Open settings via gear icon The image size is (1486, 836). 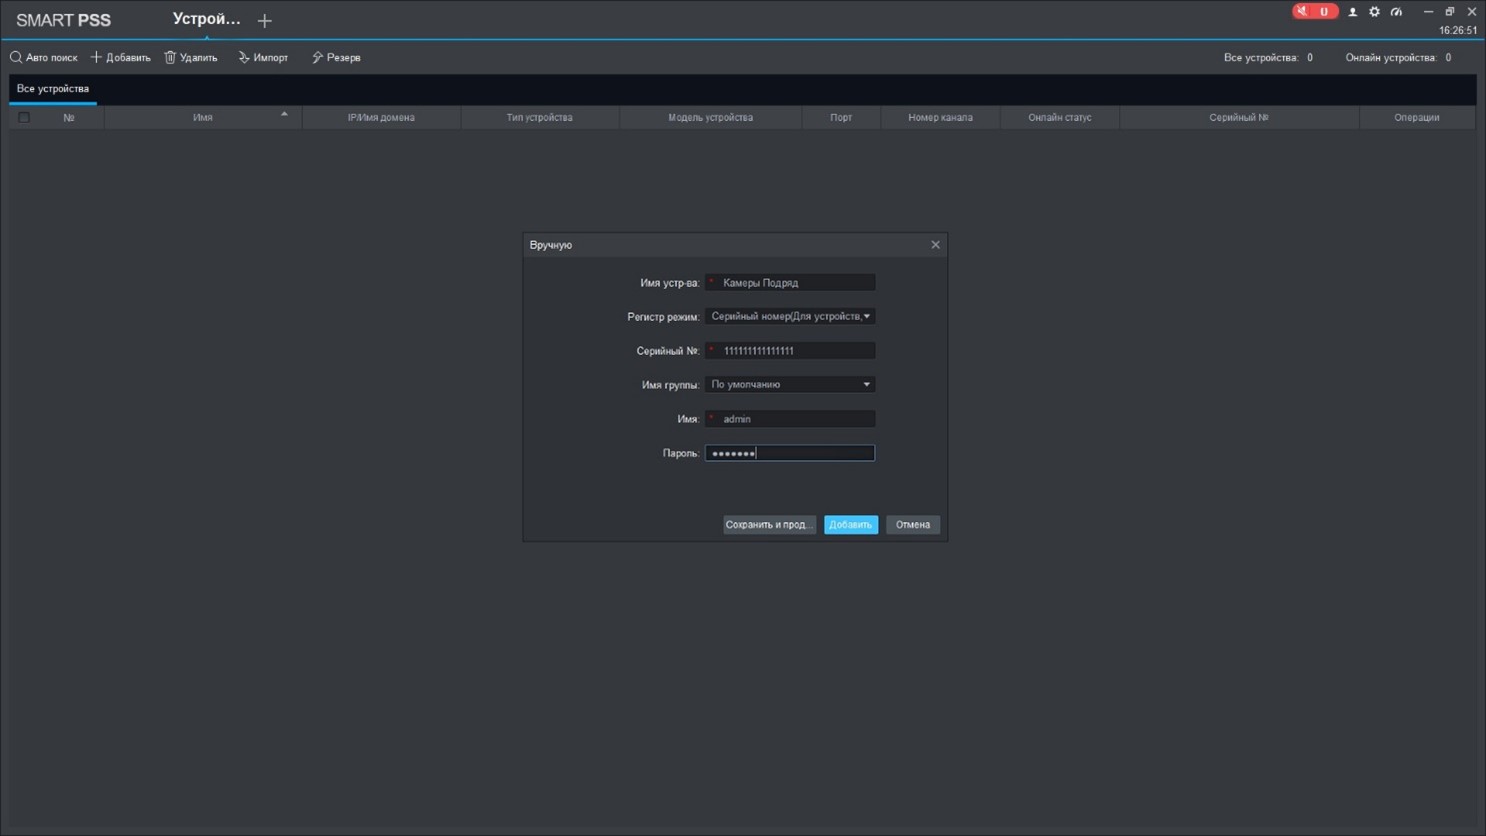tap(1374, 12)
